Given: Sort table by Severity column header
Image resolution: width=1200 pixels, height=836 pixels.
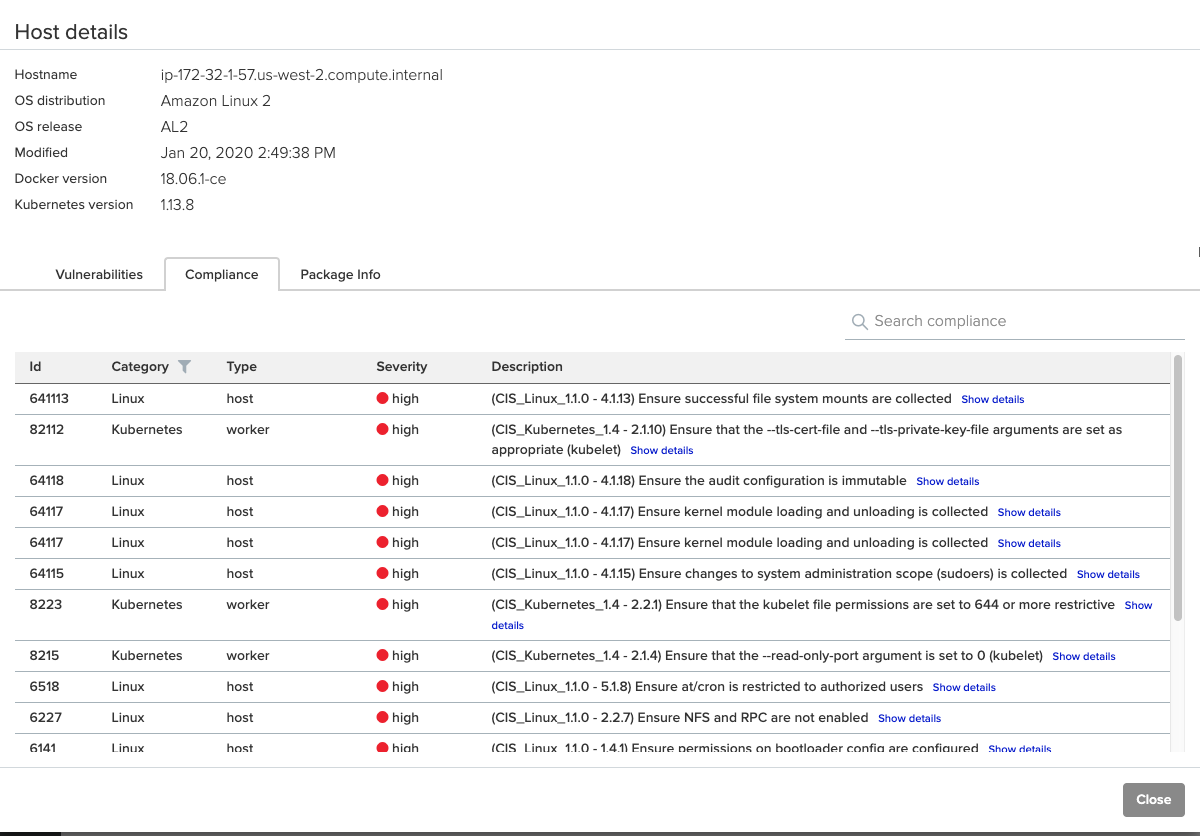Looking at the screenshot, I should click(401, 367).
